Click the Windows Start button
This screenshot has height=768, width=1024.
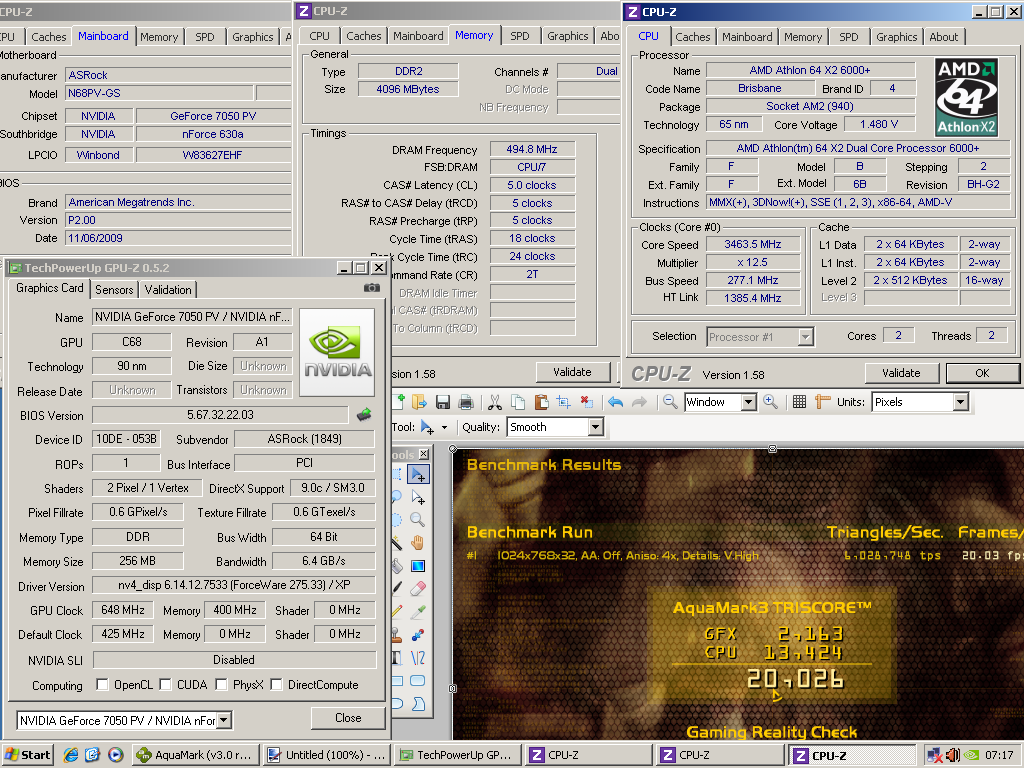coord(27,755)
